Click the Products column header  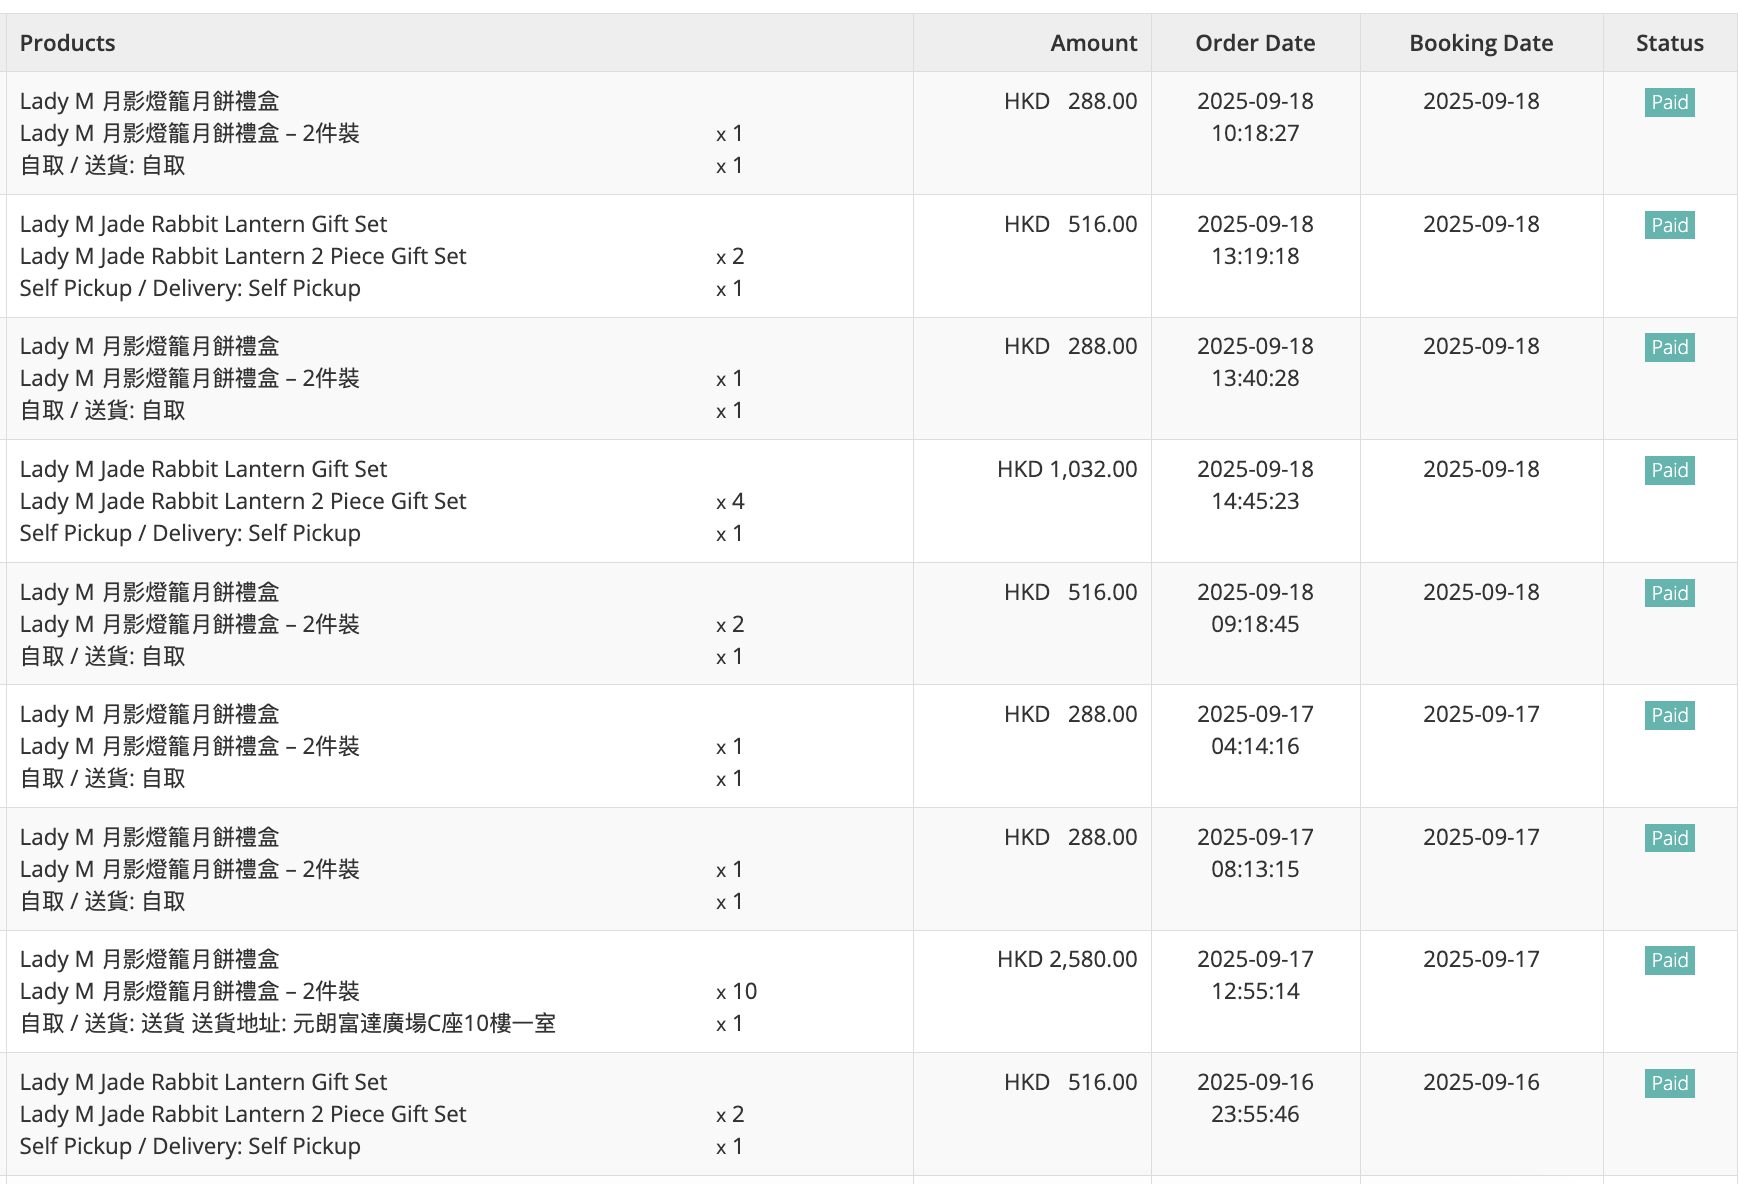[x=67, y=43]
